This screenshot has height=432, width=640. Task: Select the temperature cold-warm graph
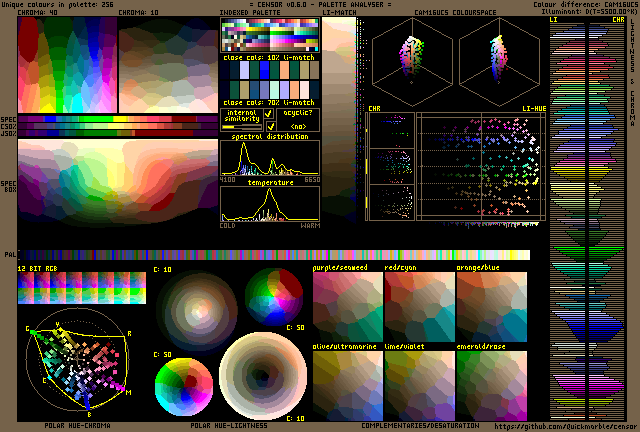point(269,203)
